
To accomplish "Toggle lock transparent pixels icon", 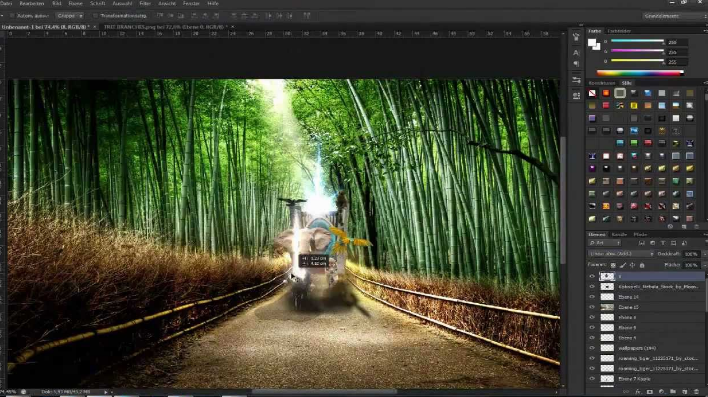I will click(613, 265).
